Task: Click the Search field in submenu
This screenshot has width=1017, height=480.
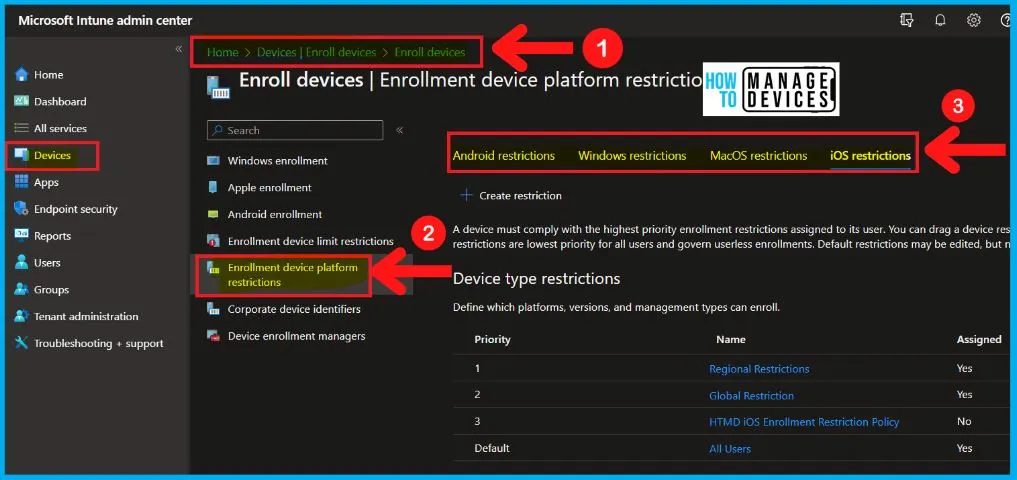Action: click(x=295, y=130)
